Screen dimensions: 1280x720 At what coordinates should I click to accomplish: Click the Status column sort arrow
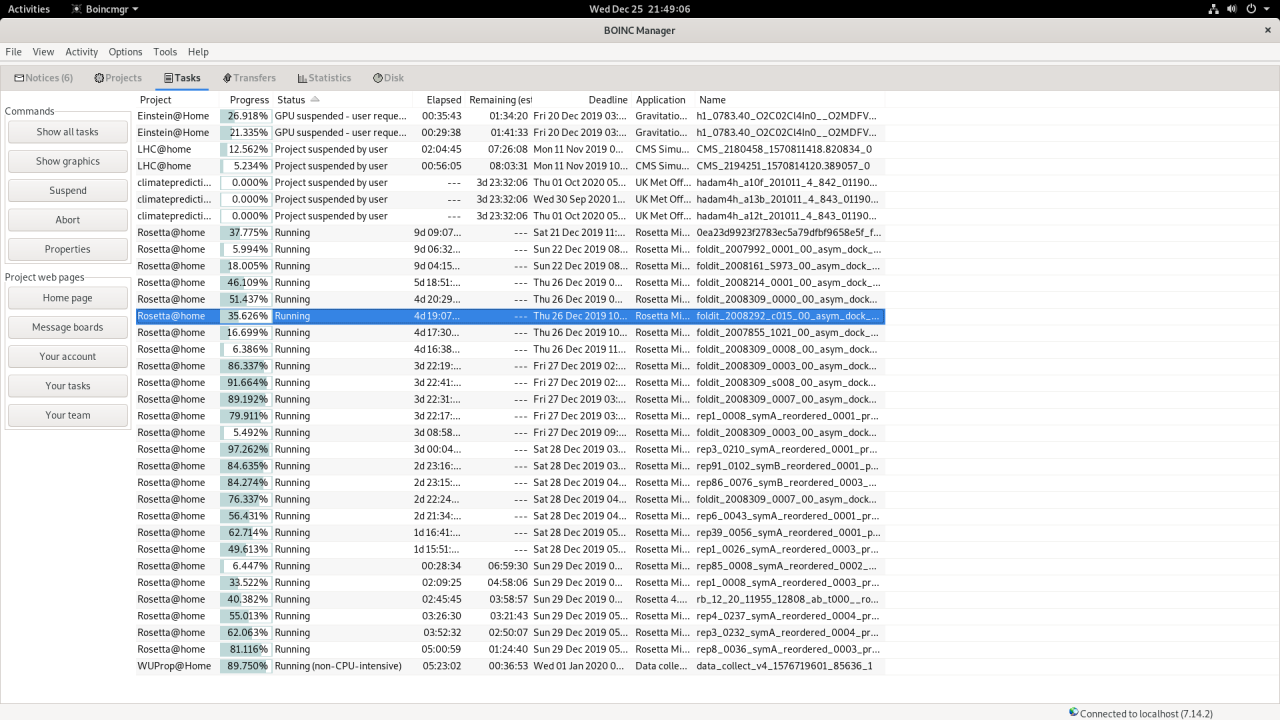[x=315, y=99]
